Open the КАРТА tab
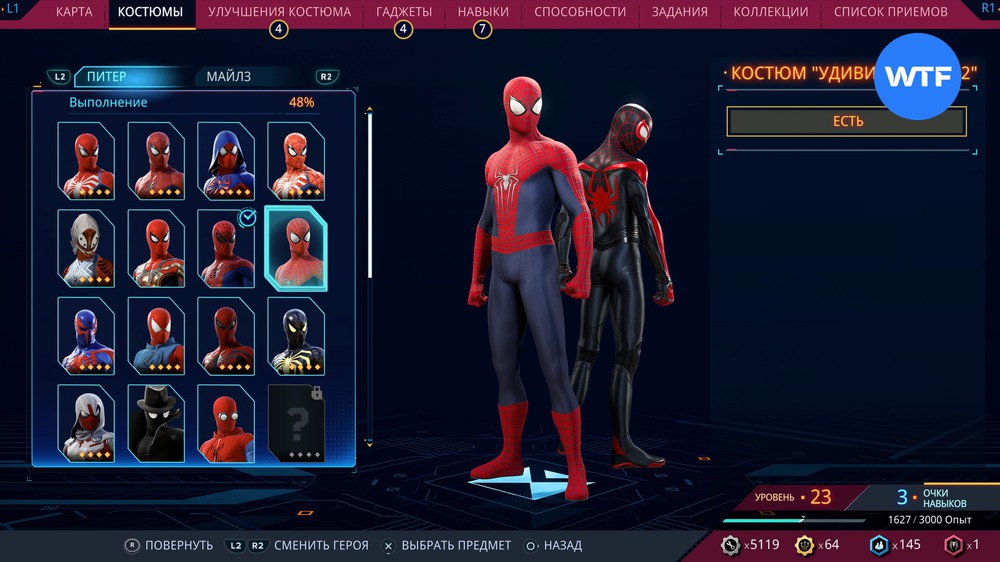The height and width of the screenshot is (562, 1000). click(x=74, y=12)
